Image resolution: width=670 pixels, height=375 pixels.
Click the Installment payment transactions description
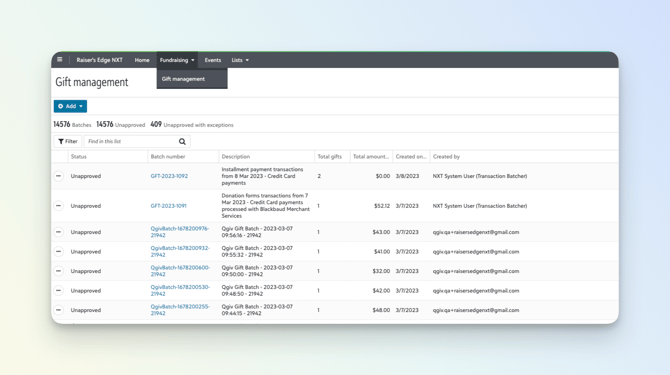[262, 176]
